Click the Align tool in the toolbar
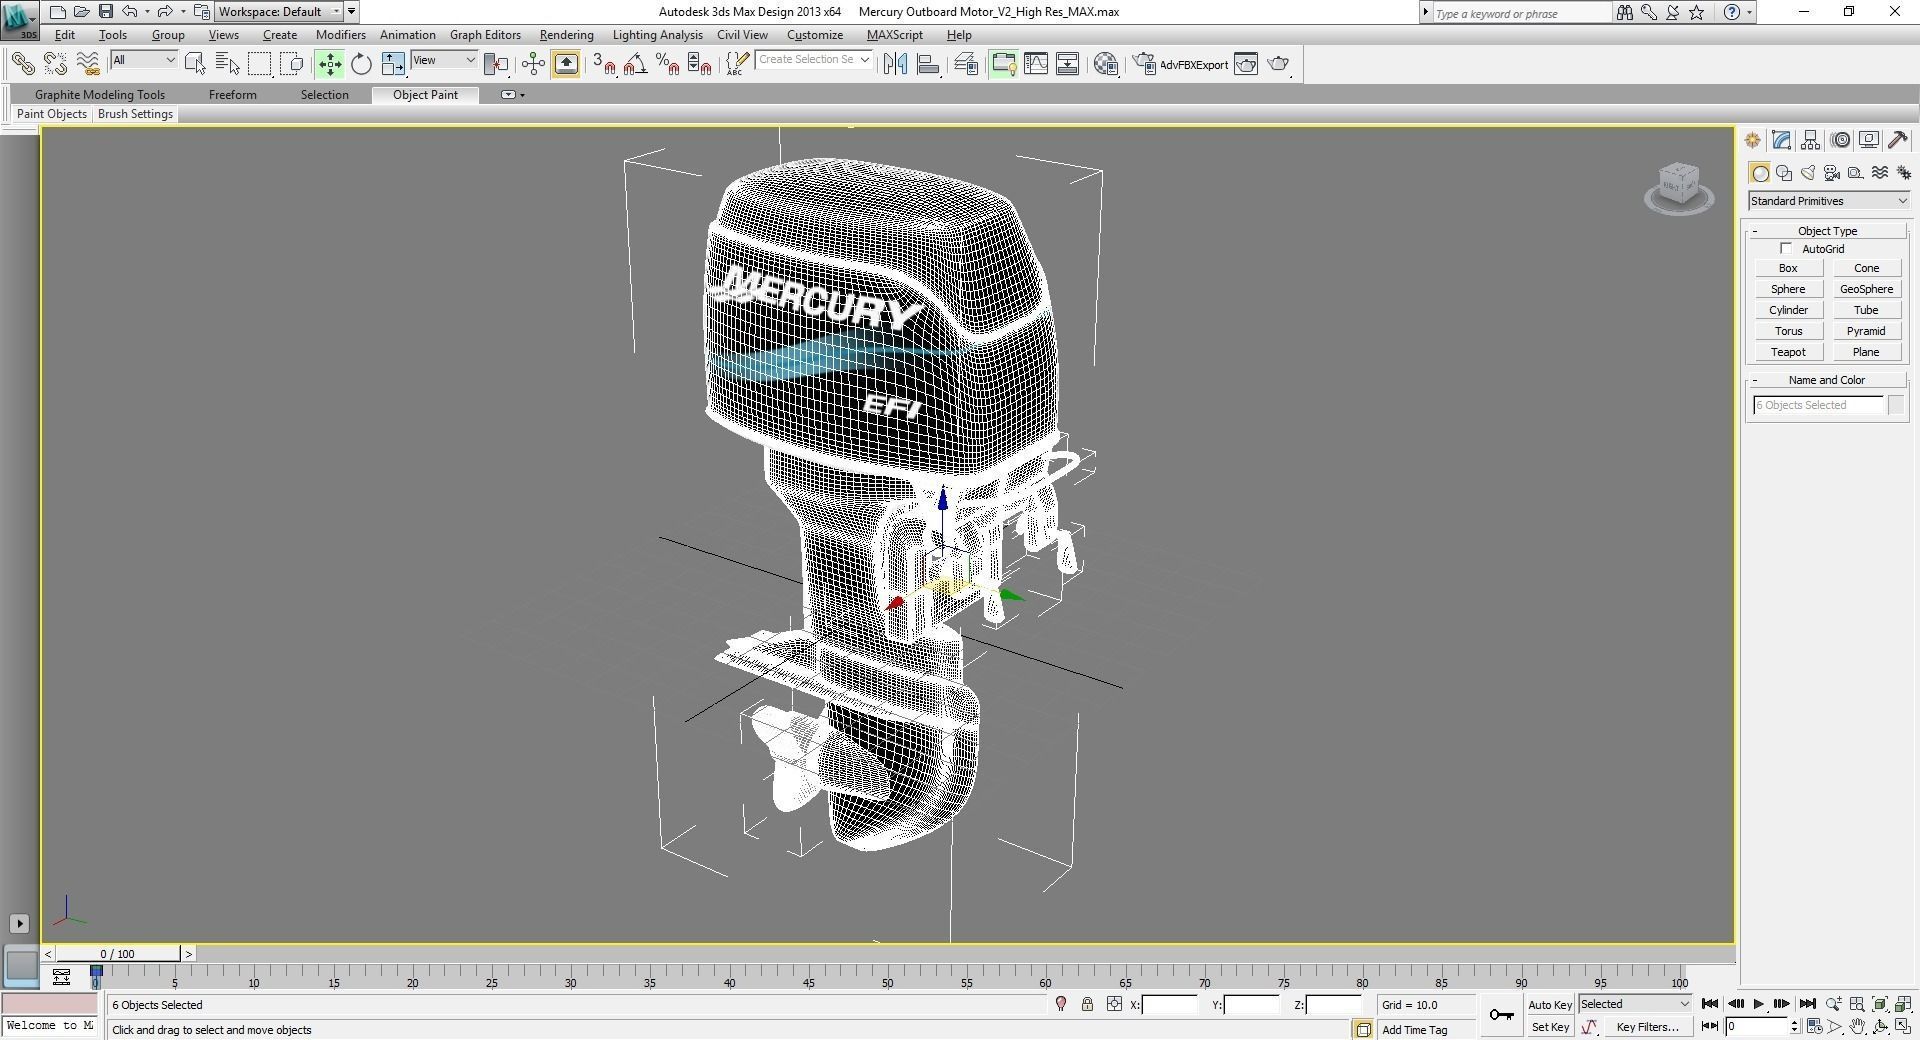The image size is (1920, 1040). [928, 64]
